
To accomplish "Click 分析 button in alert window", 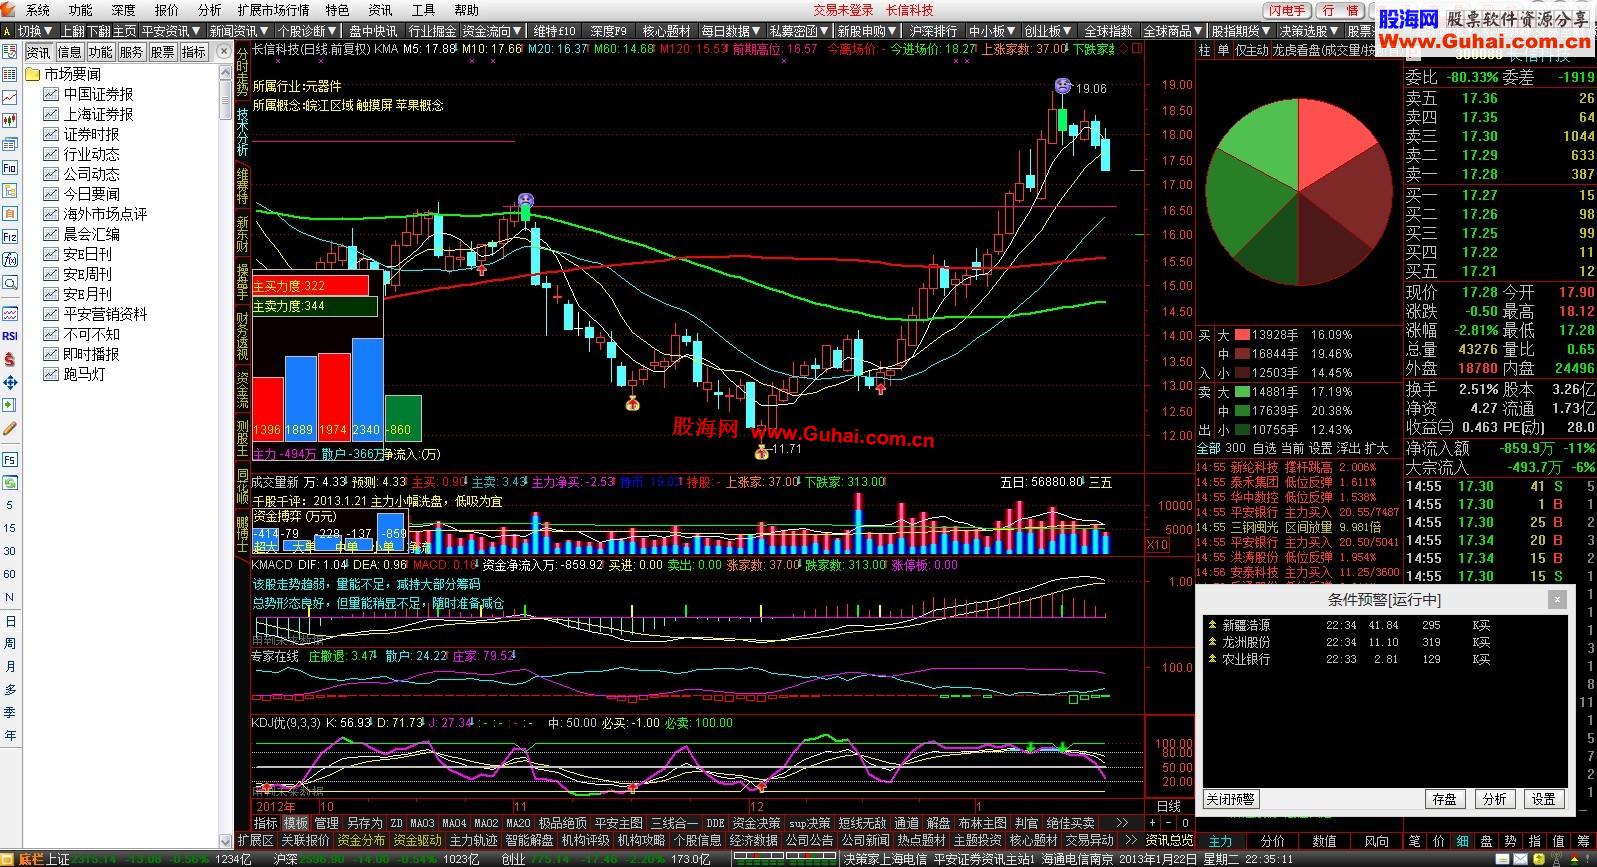I will [1494, 799].
